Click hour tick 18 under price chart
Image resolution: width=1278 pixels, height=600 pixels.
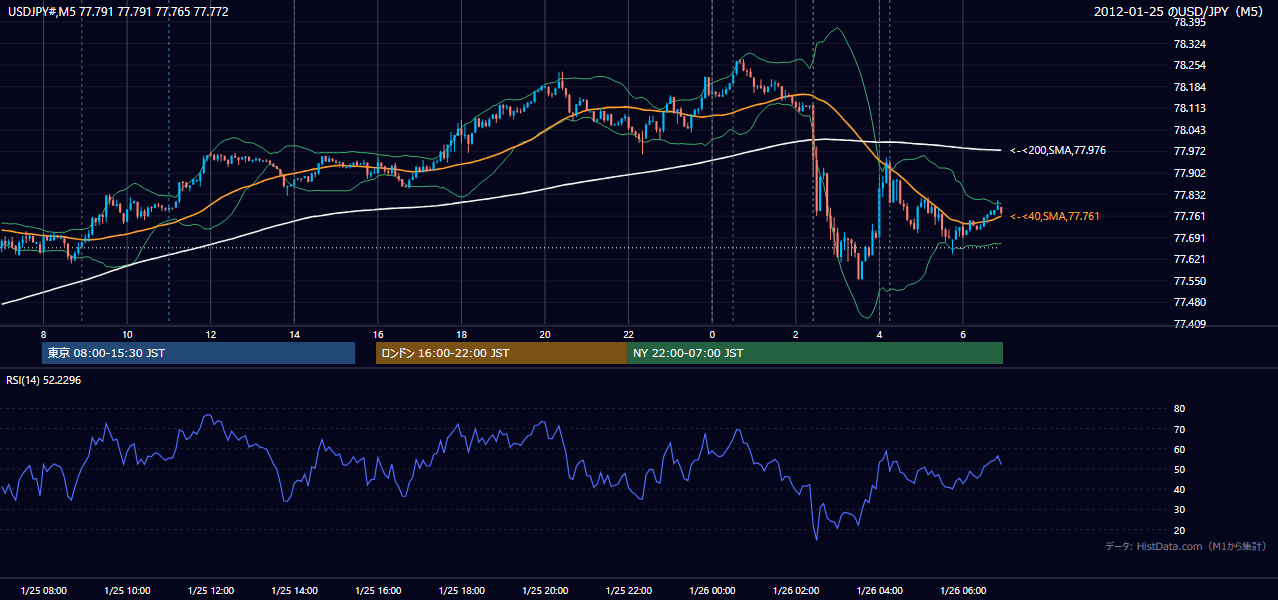coord(461,334)
